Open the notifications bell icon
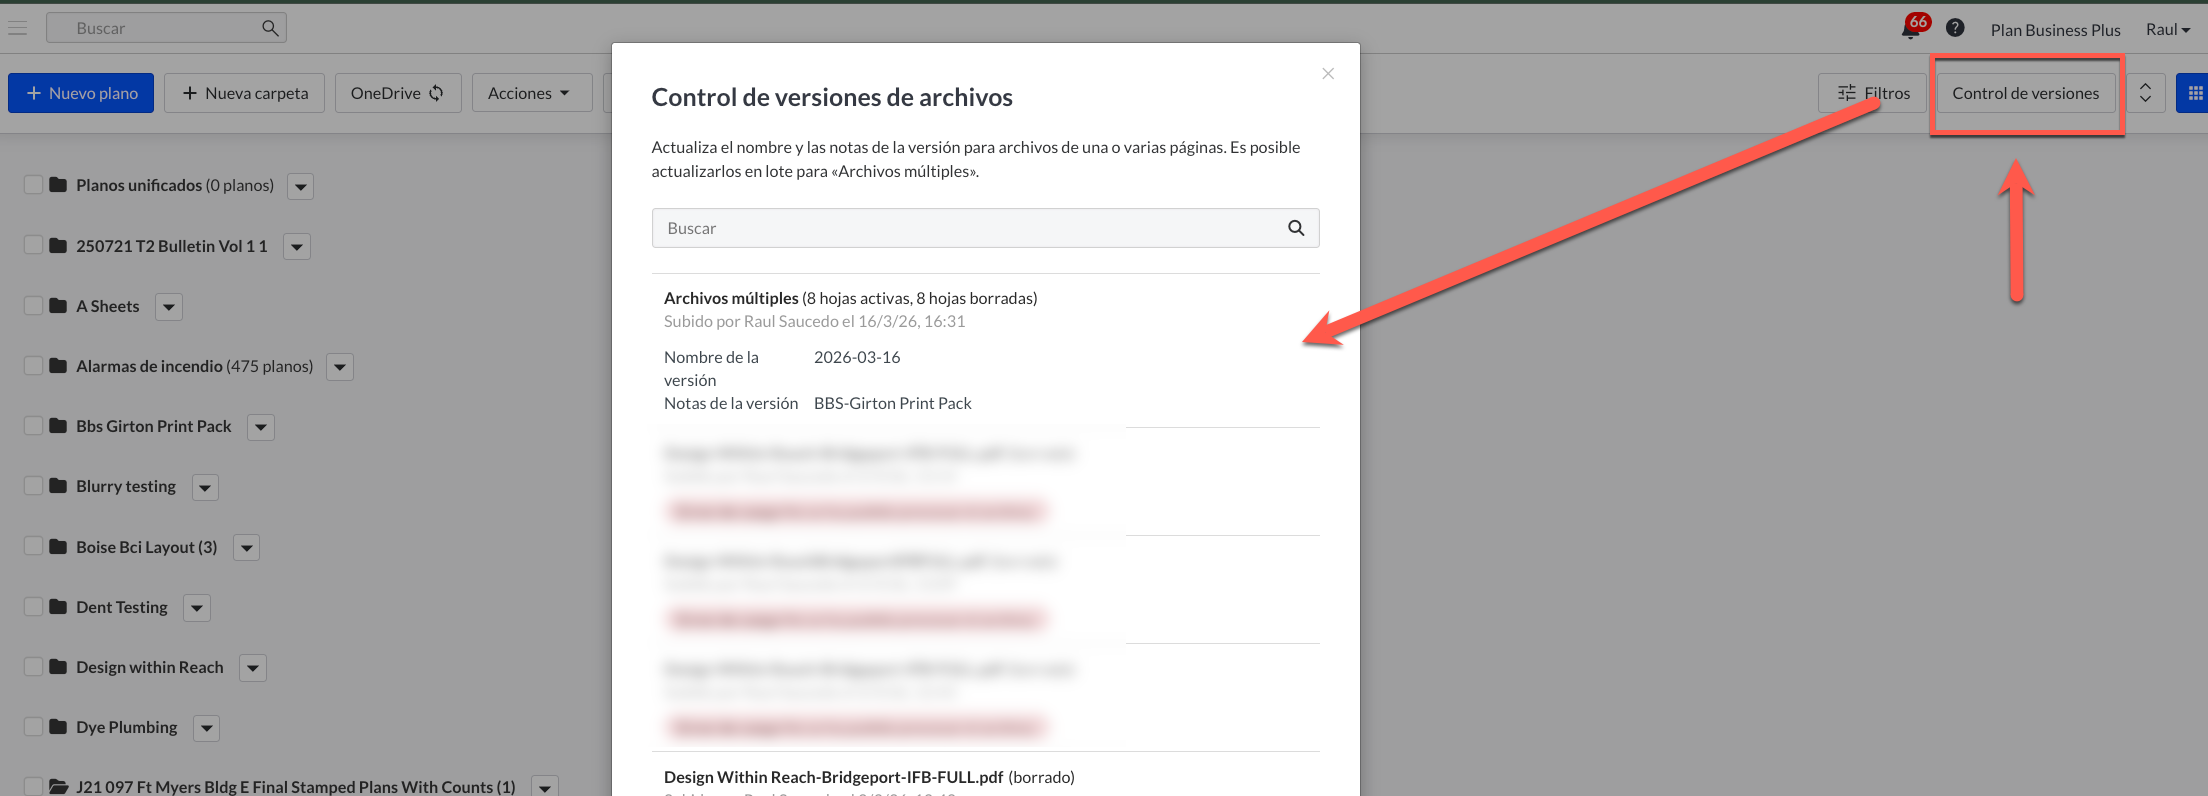The height and width of the screenshot is (796, 2208). coord(1911,29)
